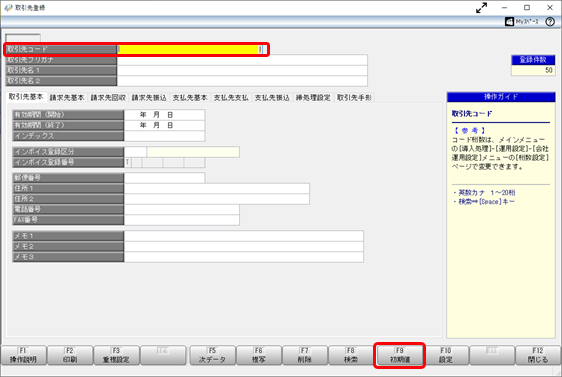Open the 取引先手形 tab
The height and width of the screenshot is (377, 562).
click(354, 97)
